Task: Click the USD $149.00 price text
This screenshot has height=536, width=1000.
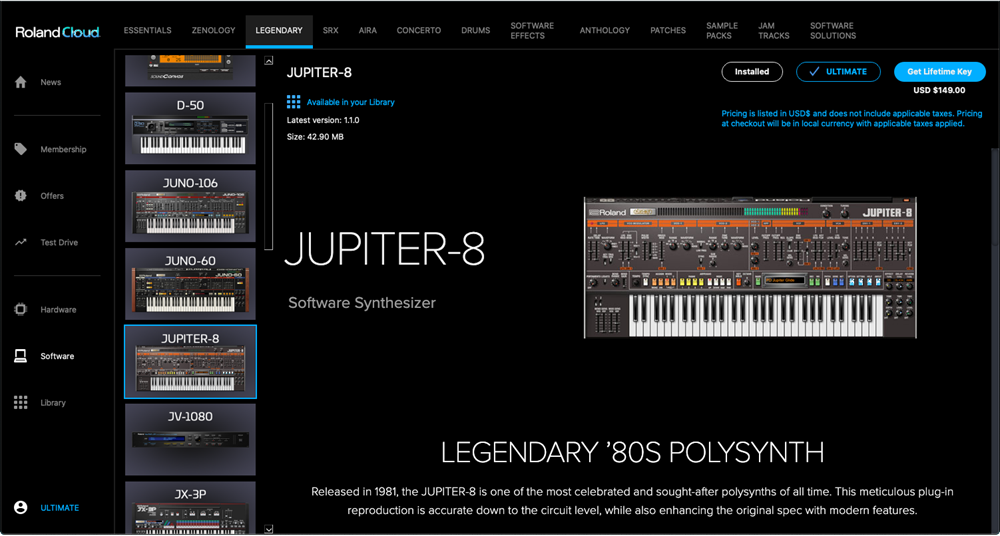Action: point(939,91)
